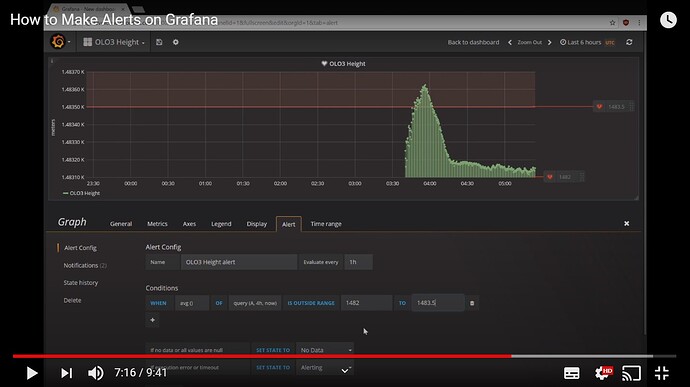Image resolution: width=690 pixels, height=387 pixels.
Task: Edit the query (A, 4h, now) parameters
Action: pos(255,303)
